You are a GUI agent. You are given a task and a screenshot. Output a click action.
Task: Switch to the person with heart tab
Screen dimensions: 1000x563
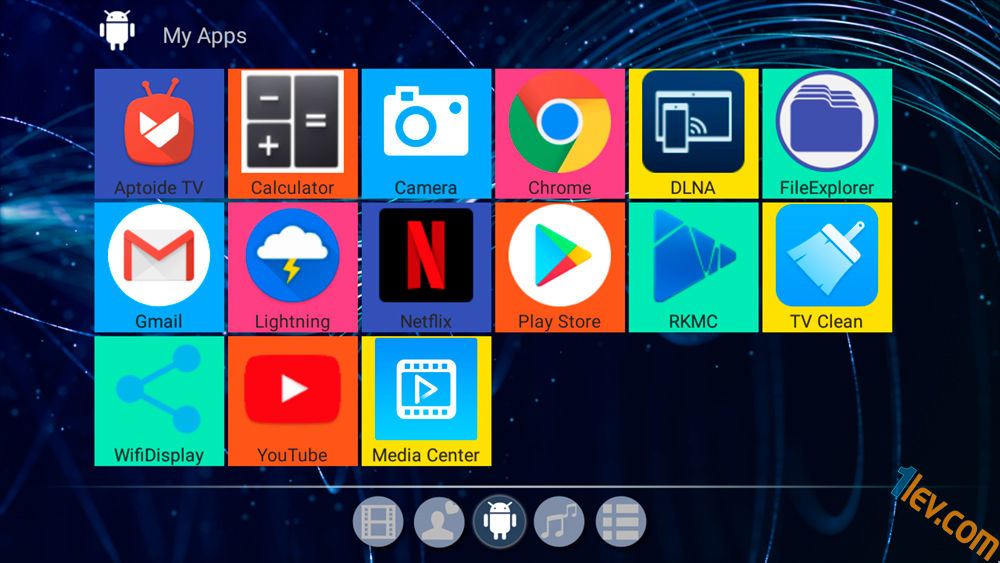coord(439,522)
